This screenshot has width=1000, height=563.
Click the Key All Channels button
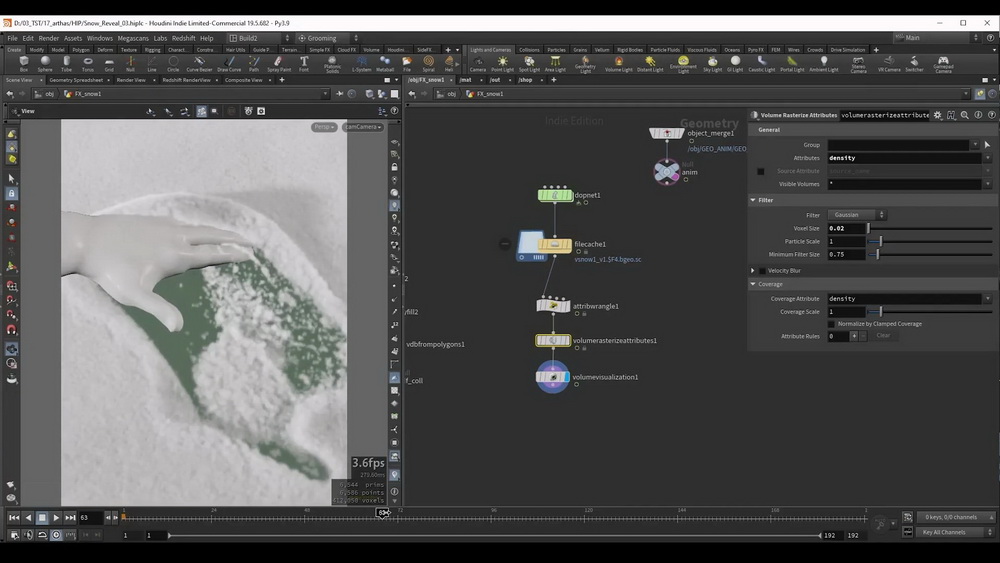955,532
